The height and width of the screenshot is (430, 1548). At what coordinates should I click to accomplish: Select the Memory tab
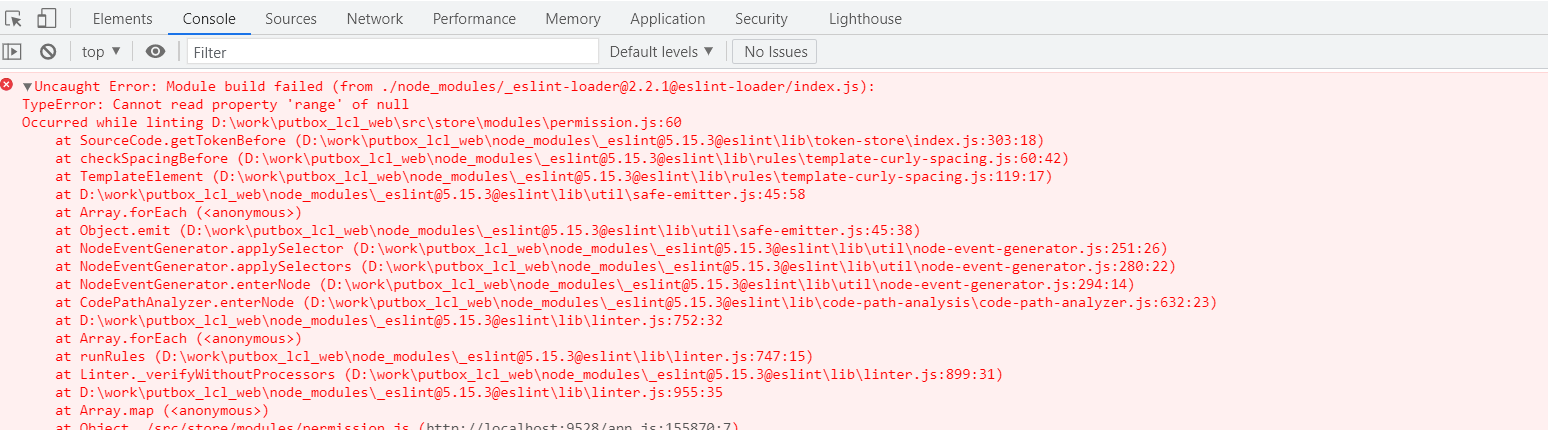point(573,18)
